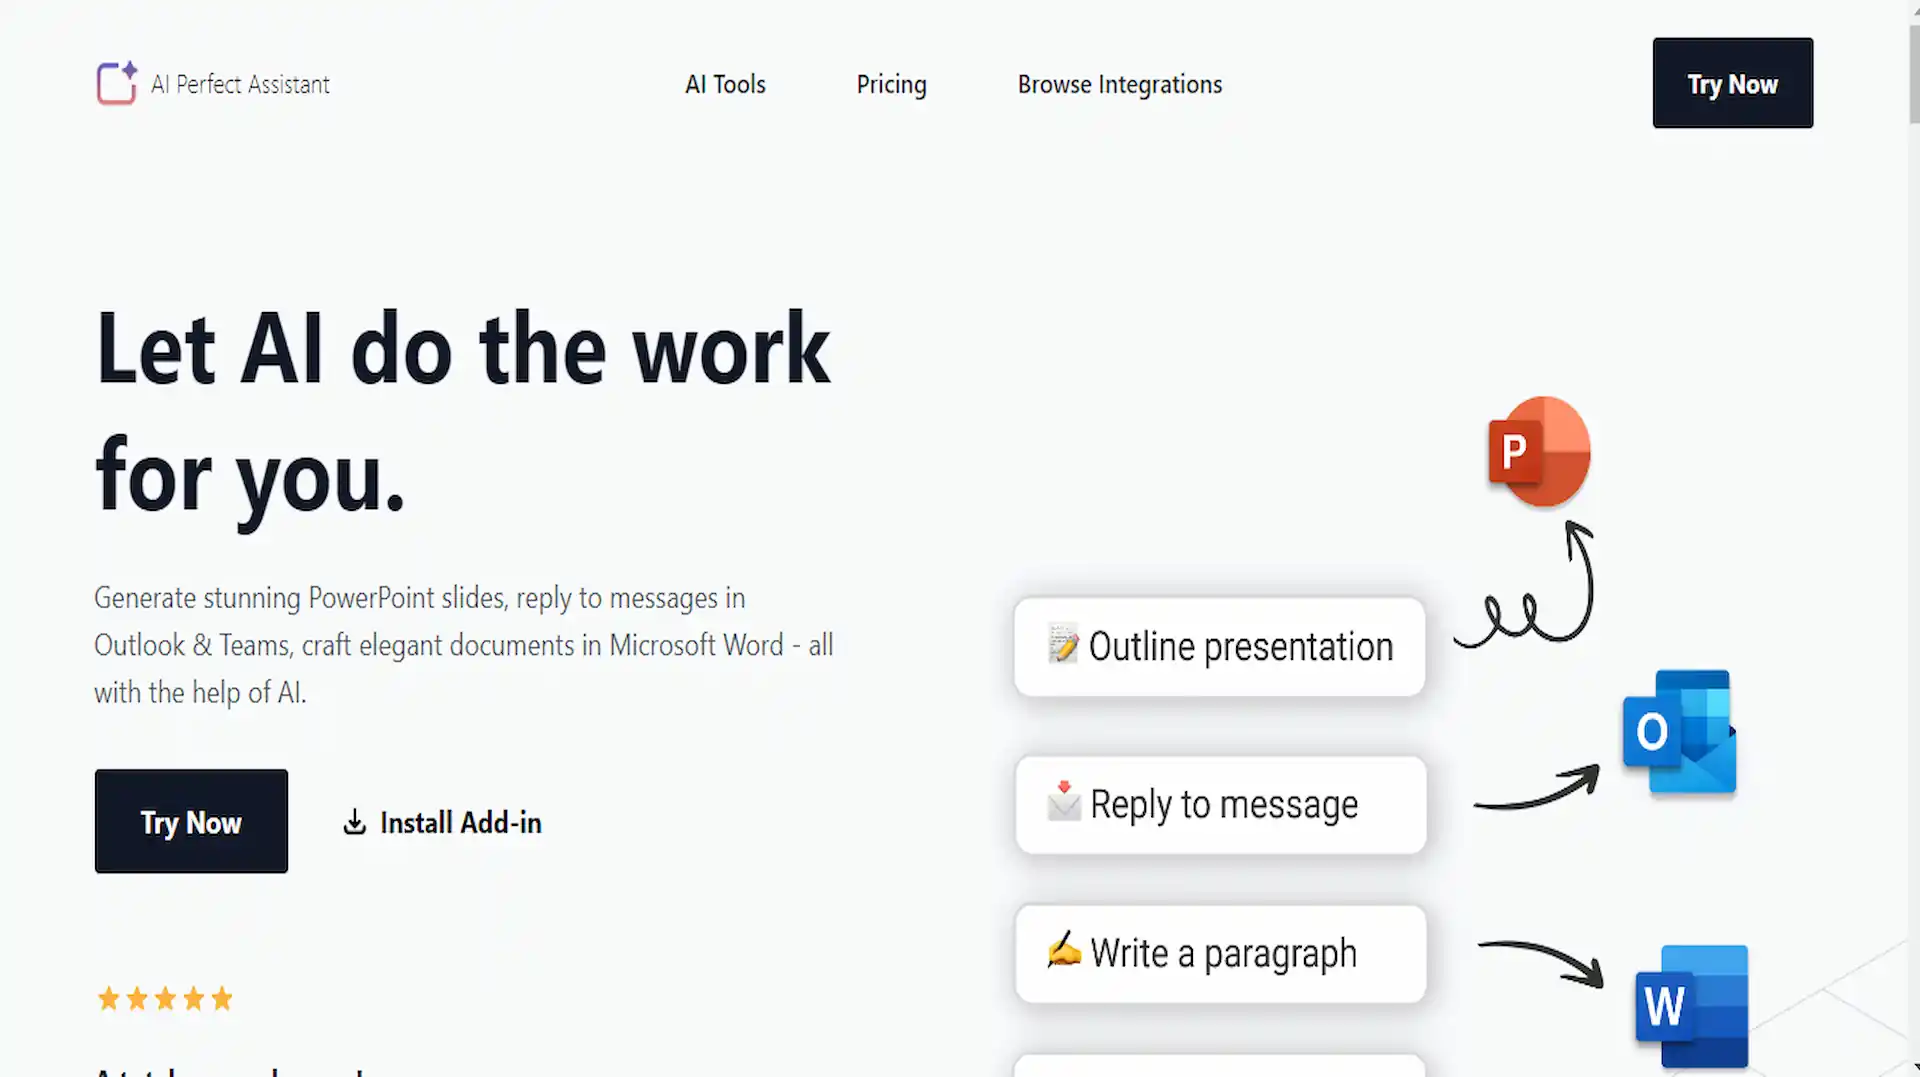The height and width of the screenshot is (1077, 1920).
Task: Open Browse Integrations in the navigation
Action: (1120, 85)
